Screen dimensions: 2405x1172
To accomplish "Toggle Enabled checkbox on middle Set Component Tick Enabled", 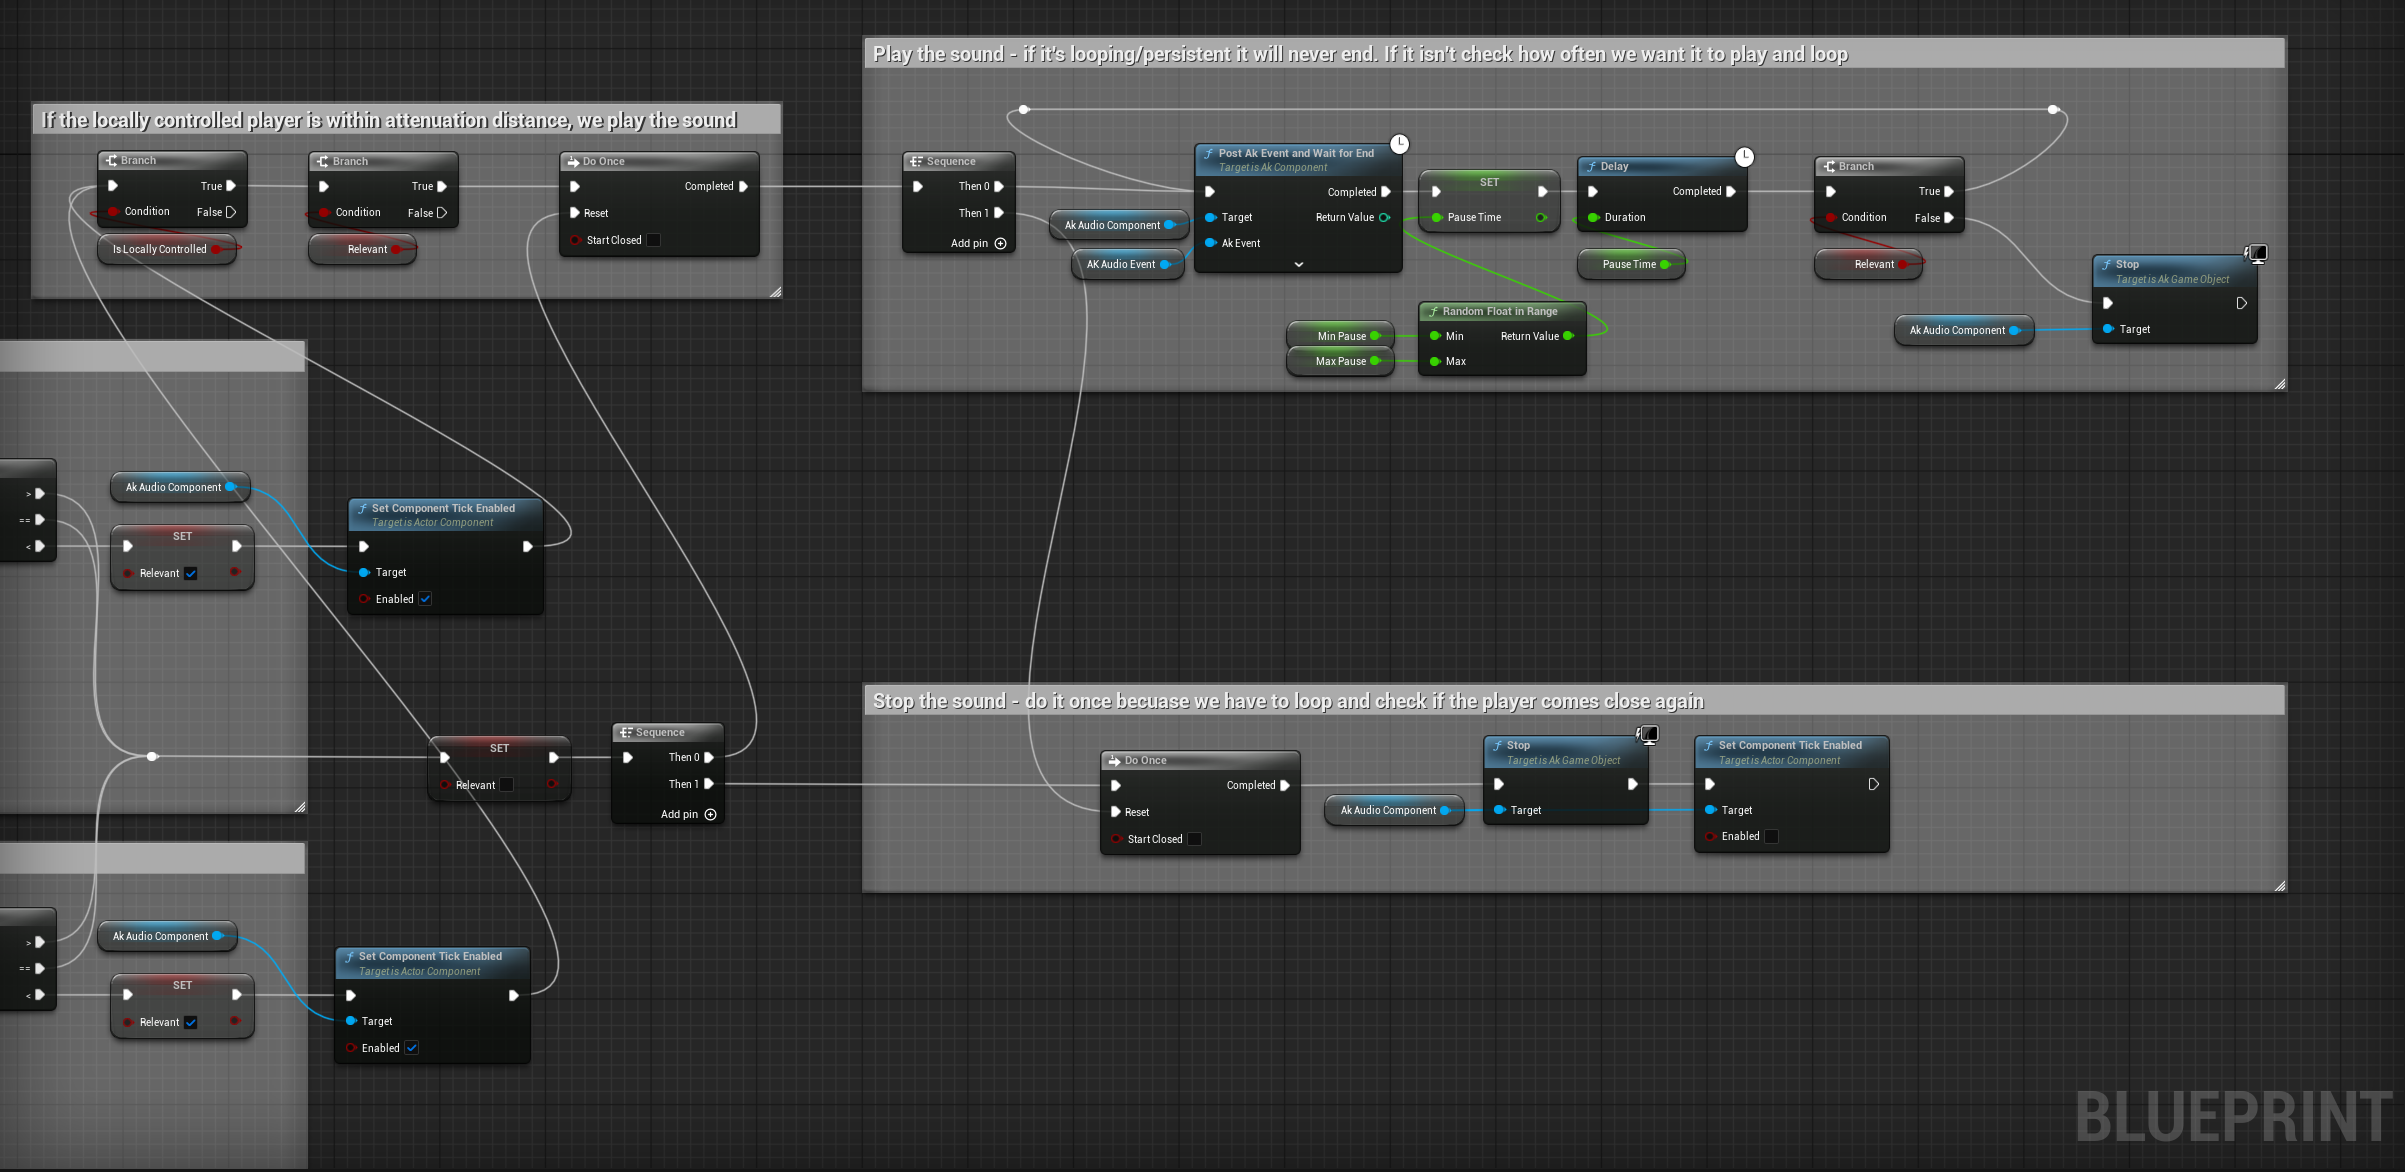I will pyautogui.click(x=425, y=599).
